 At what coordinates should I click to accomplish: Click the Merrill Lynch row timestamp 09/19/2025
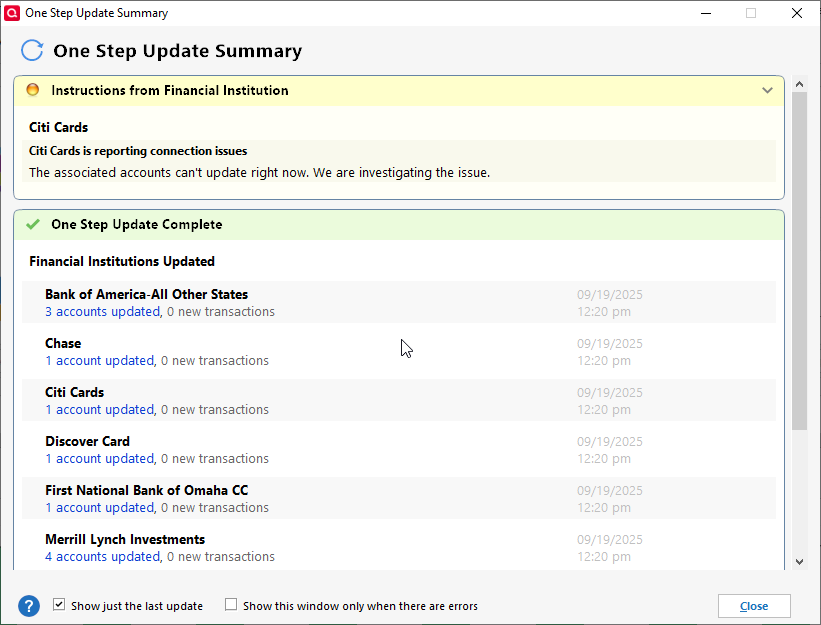(609, 540)
